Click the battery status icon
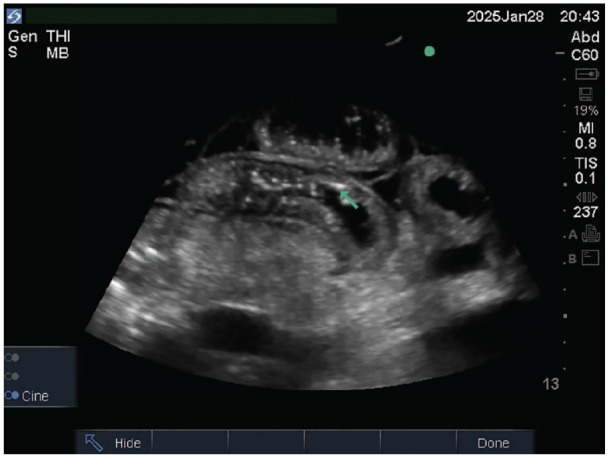The image size is (609, 458). (x=585, y=73)
